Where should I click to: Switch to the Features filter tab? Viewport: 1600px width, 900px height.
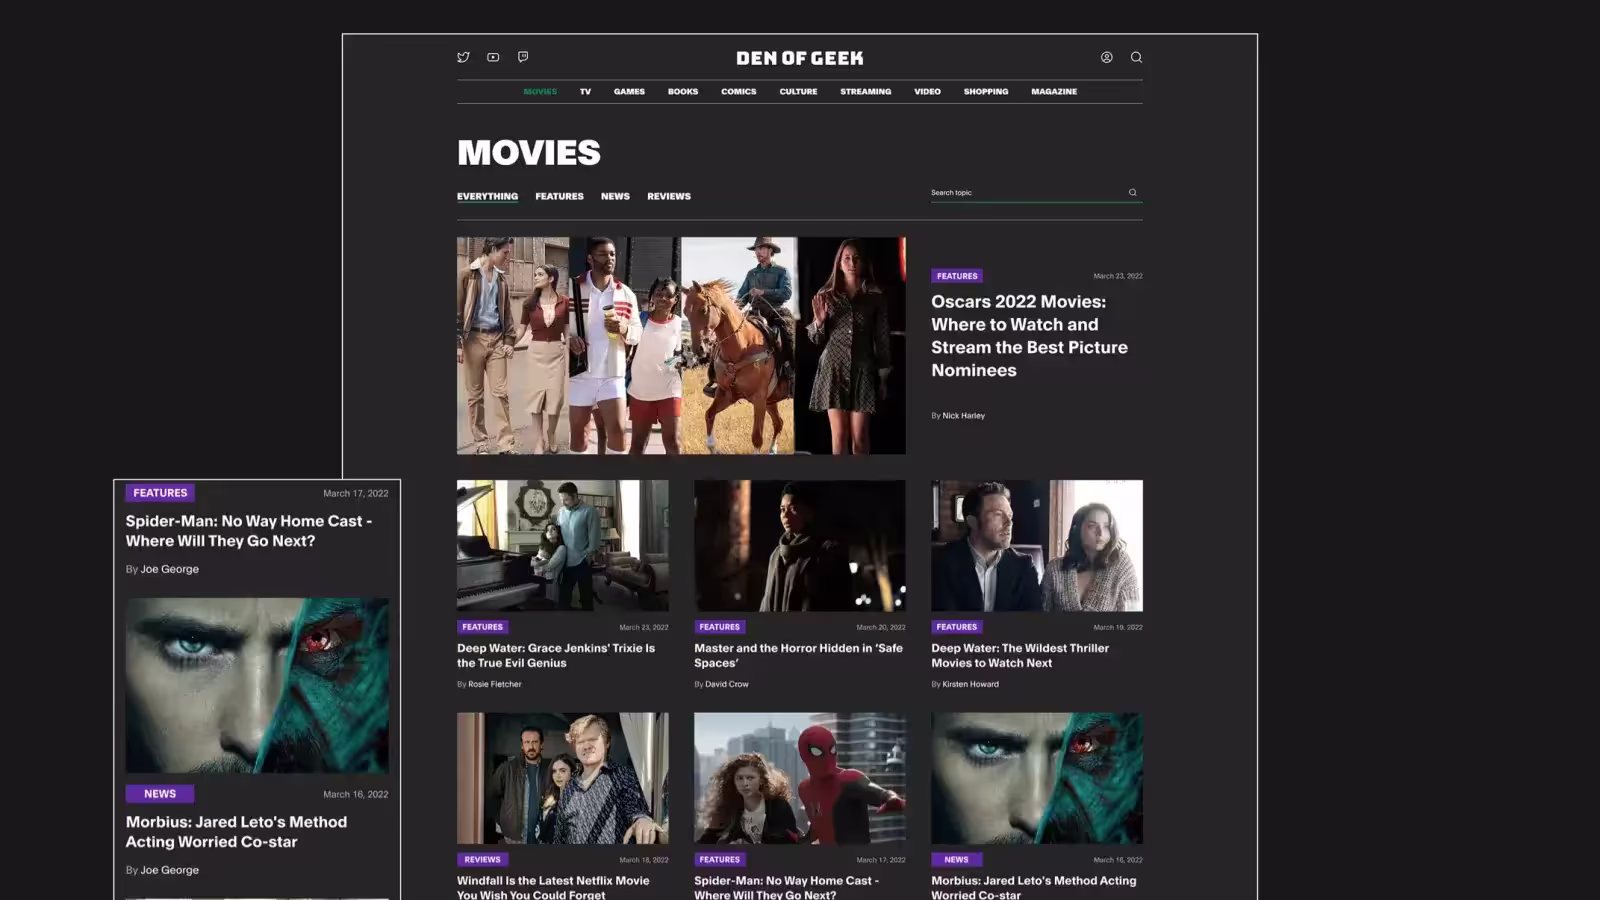559,196
